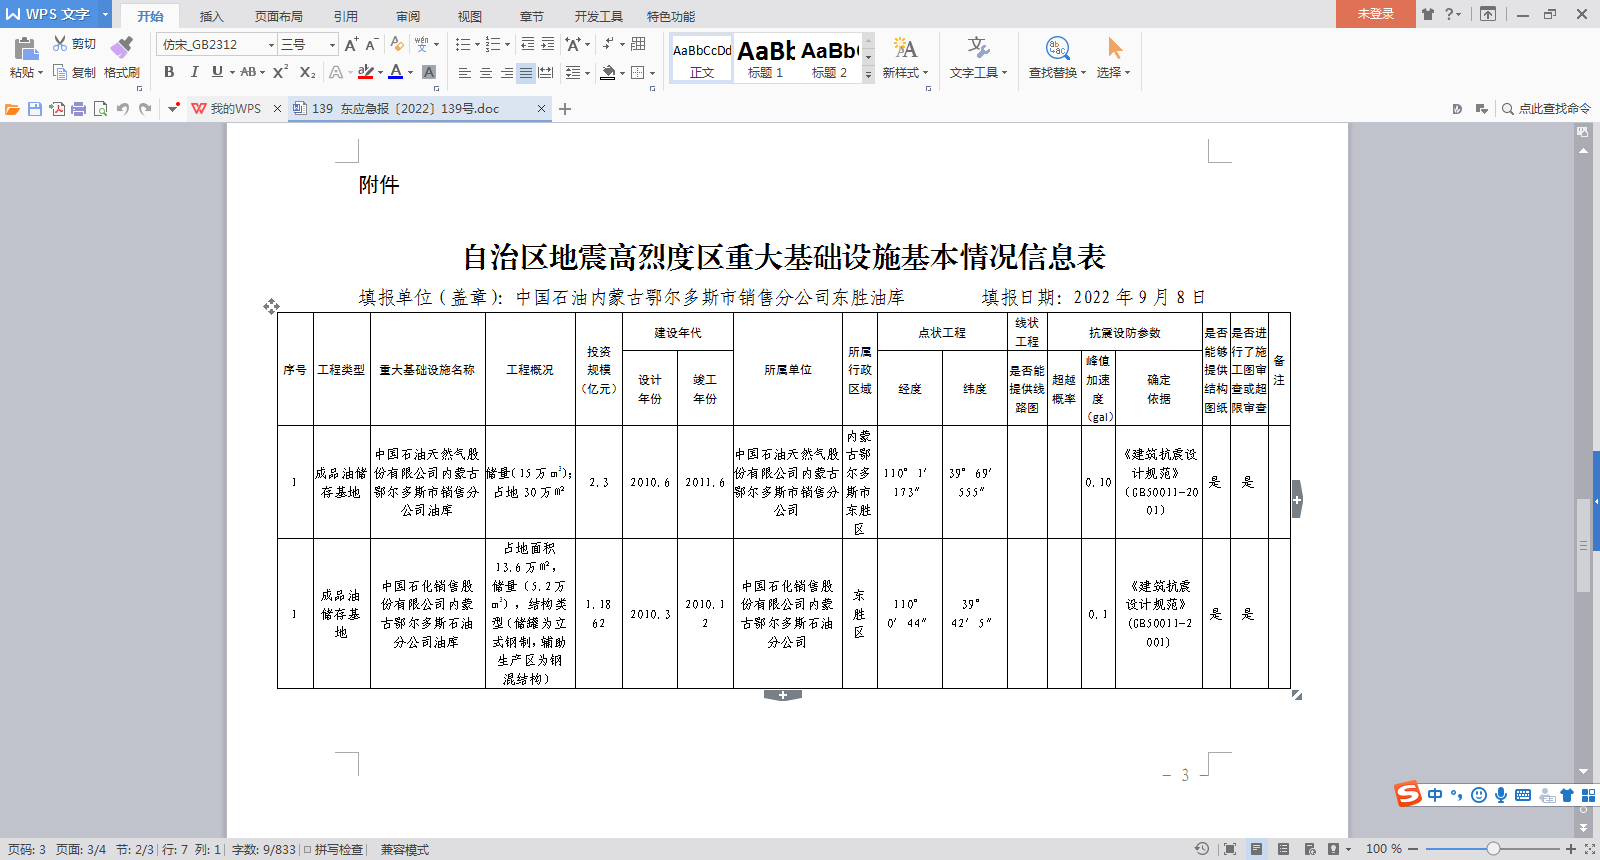Align text right
The width and height of the screenshot is (1600, 860).
tap(506, 73)
